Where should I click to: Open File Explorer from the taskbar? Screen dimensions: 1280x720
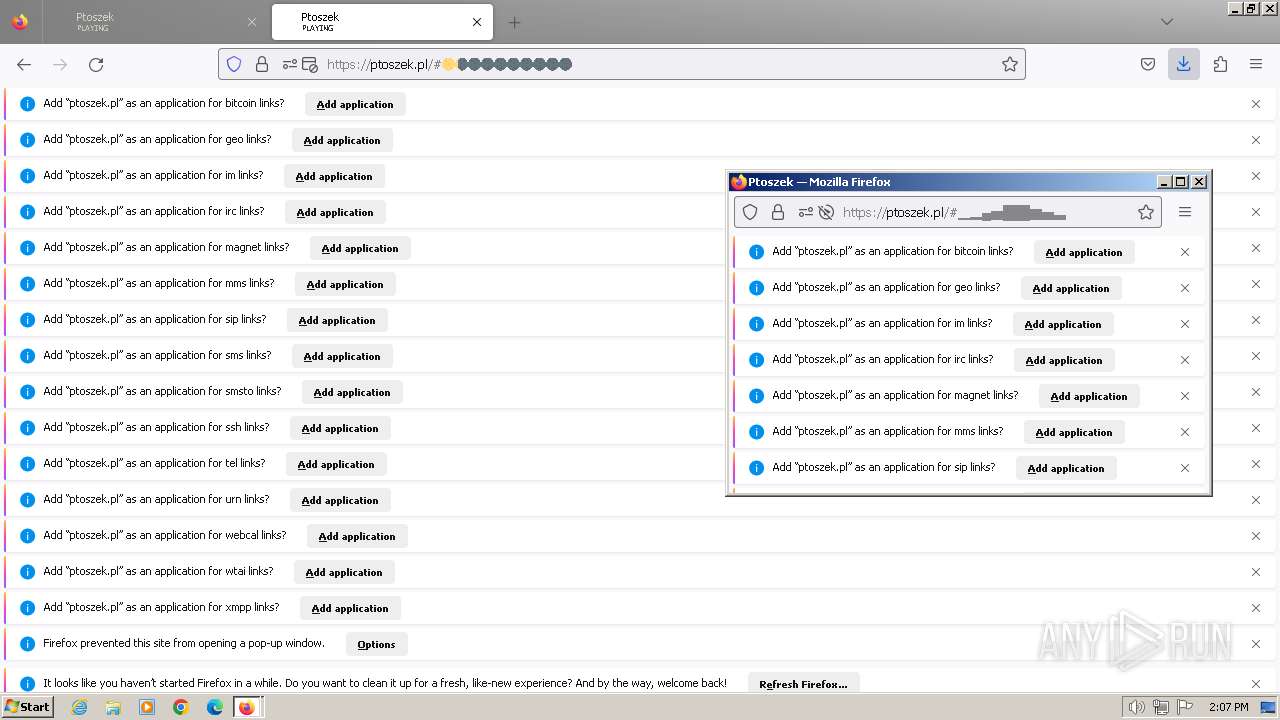(x=113, y=707)
